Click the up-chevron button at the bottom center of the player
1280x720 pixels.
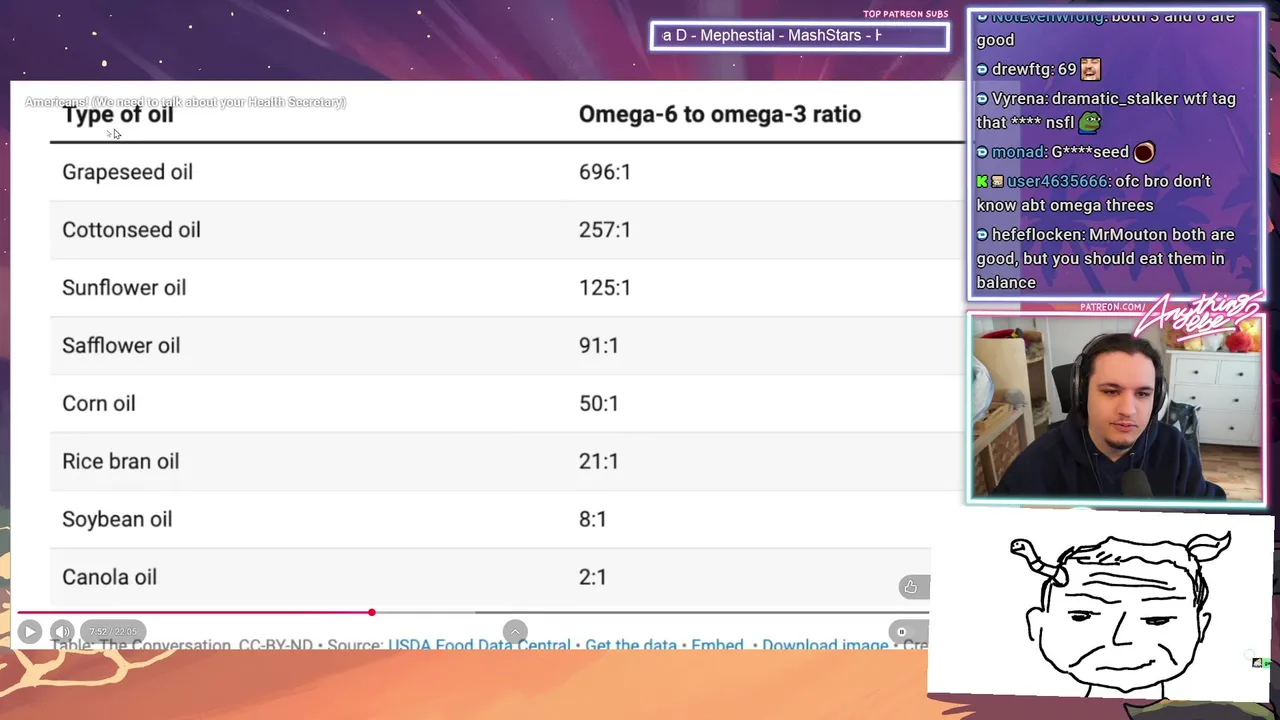[515, 631]
